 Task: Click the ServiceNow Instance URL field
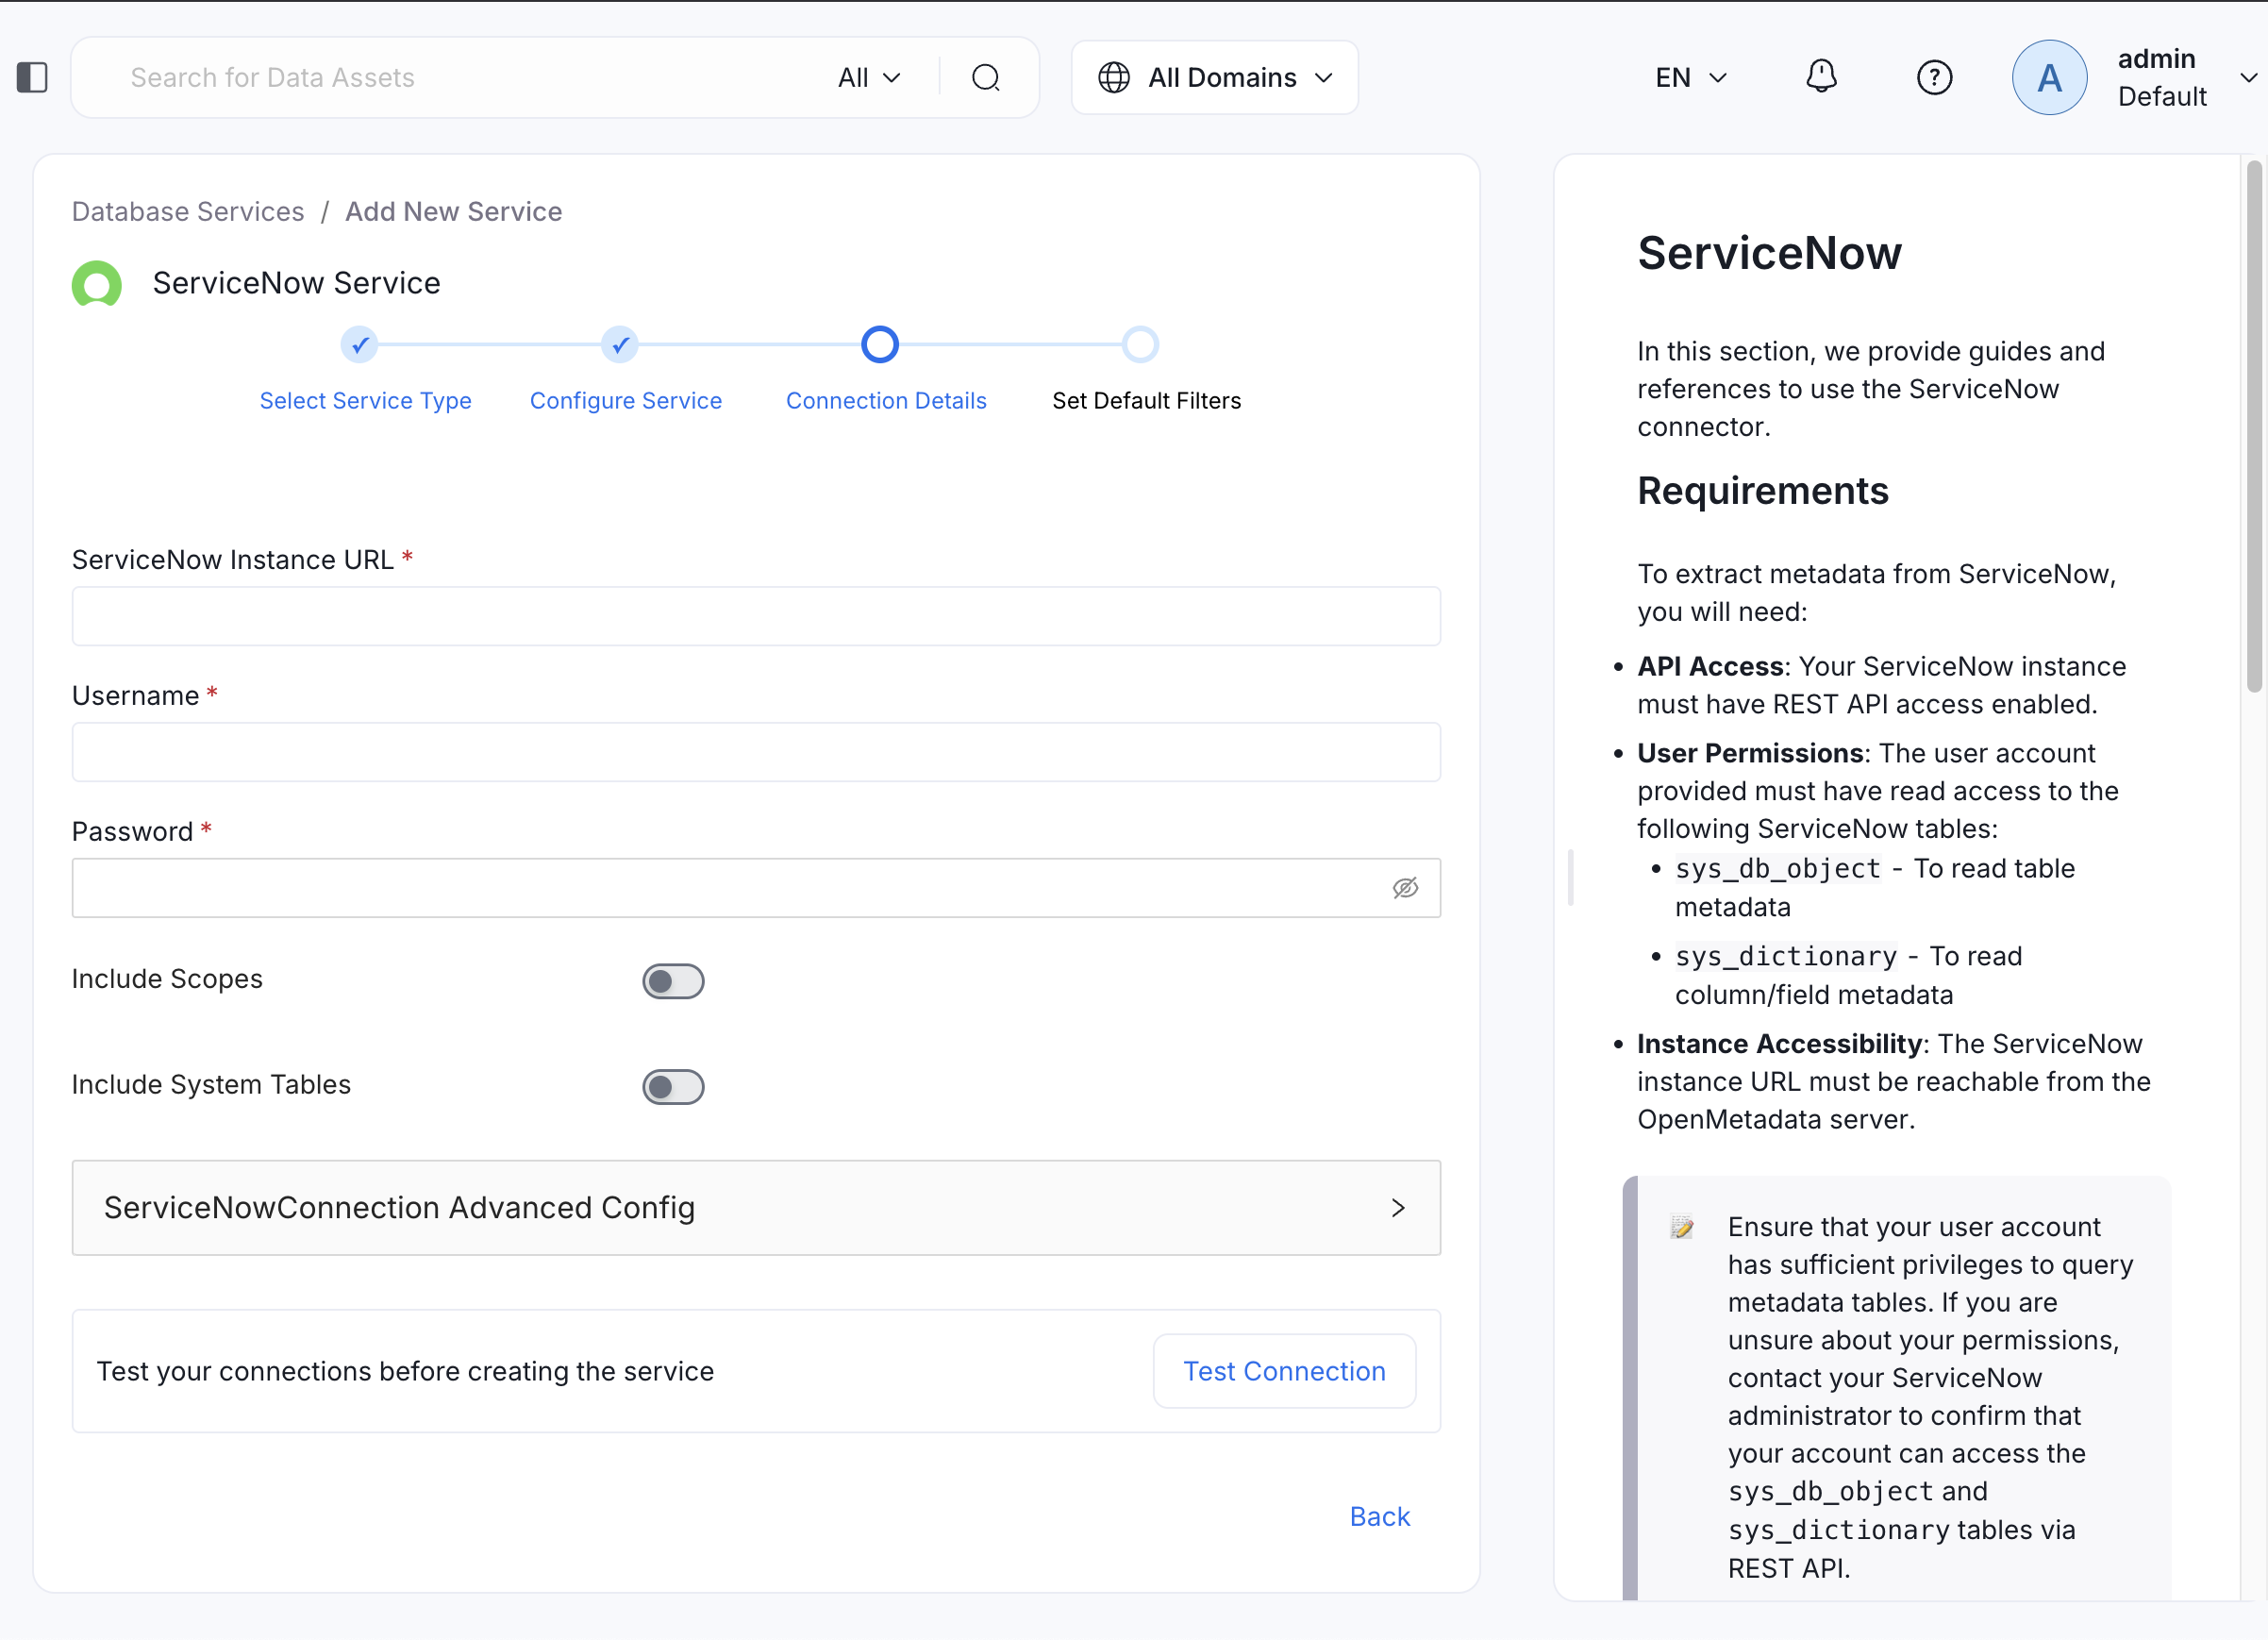coord(755,616)
